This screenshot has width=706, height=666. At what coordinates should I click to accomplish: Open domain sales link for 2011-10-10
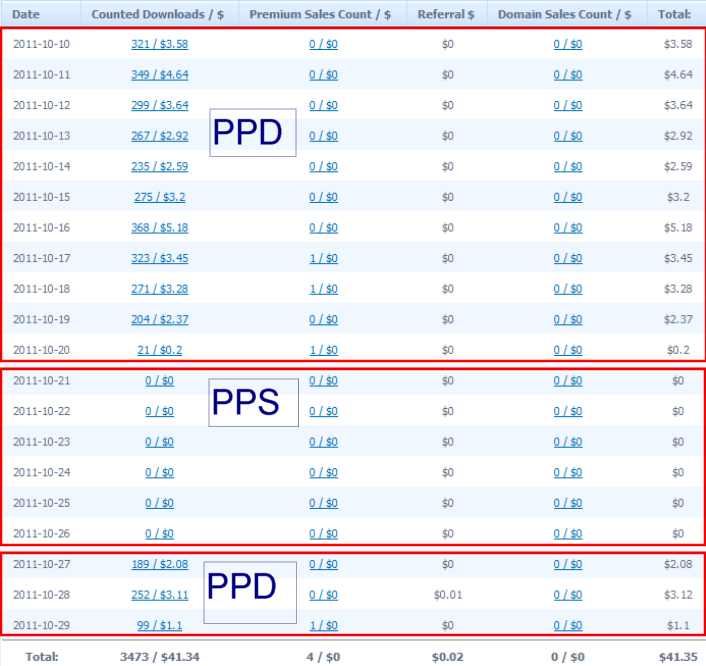(x=568, y=44)
